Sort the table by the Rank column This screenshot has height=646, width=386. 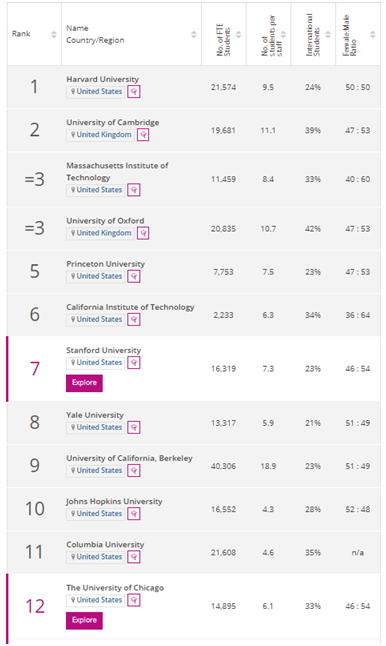pyautogui.click(x=54, y=35)
